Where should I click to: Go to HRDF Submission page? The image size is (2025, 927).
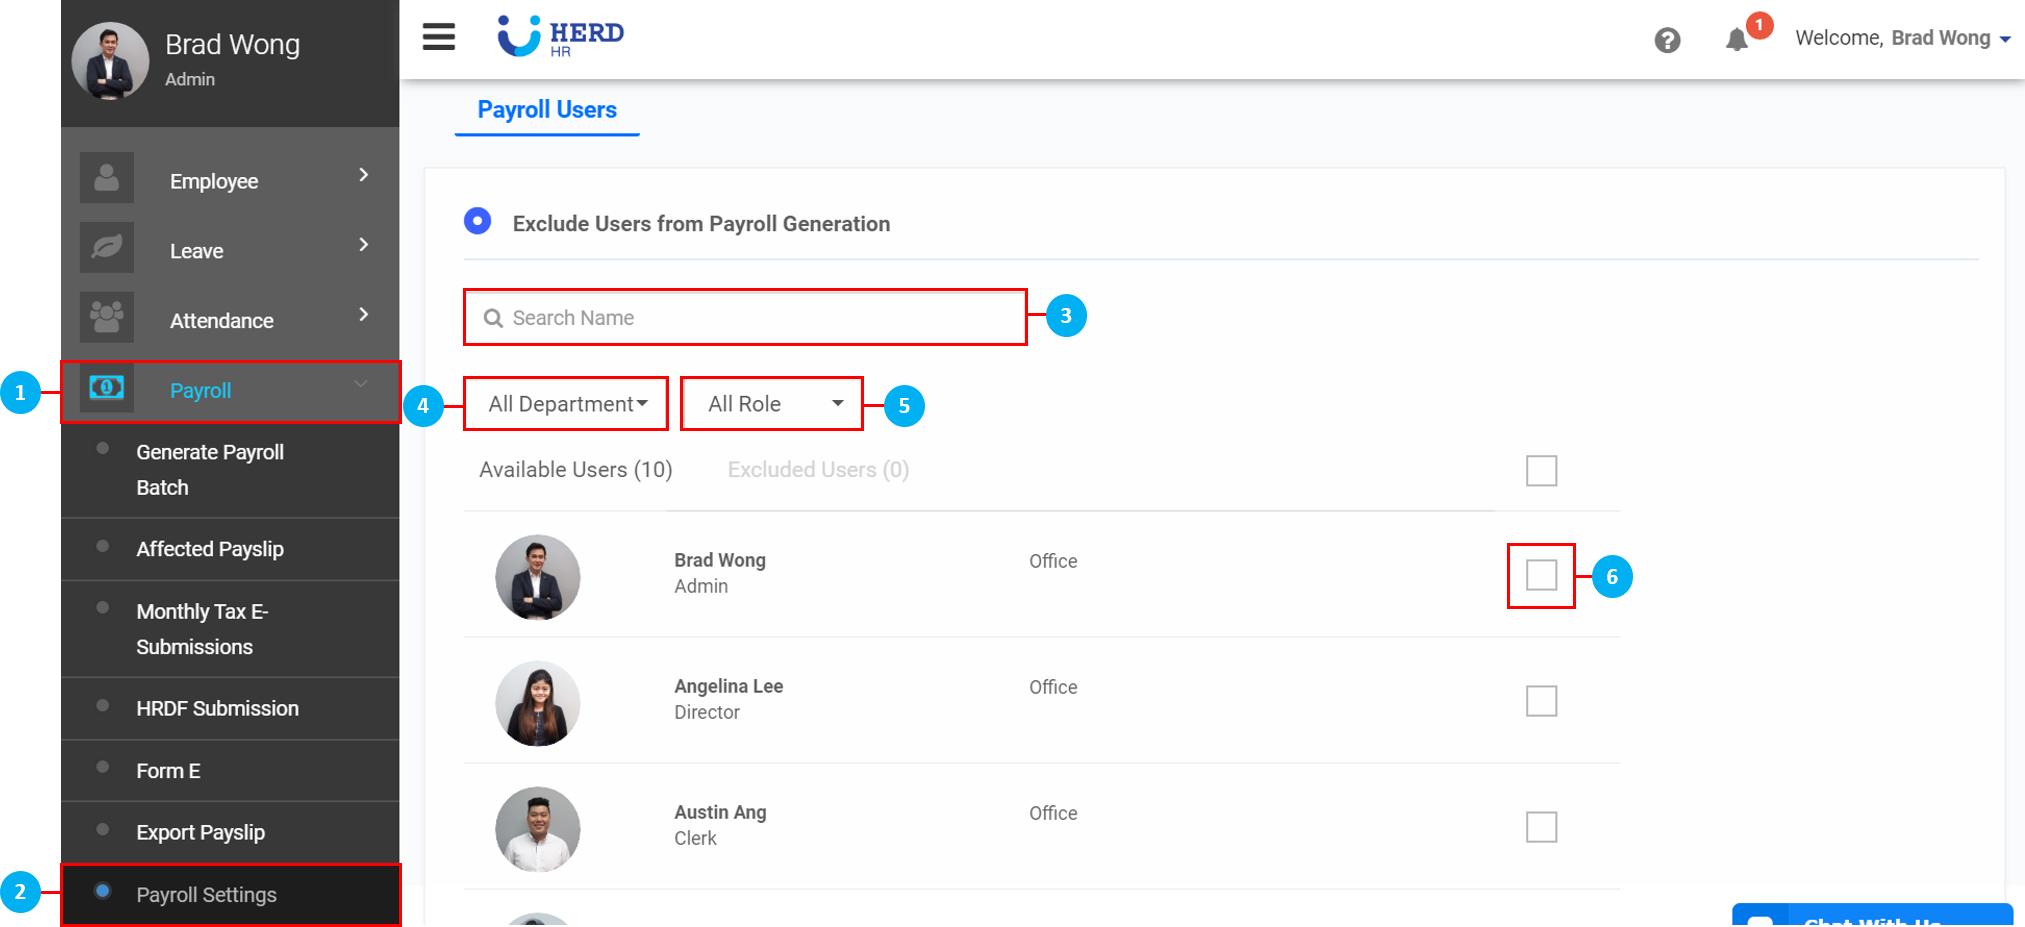217,709
